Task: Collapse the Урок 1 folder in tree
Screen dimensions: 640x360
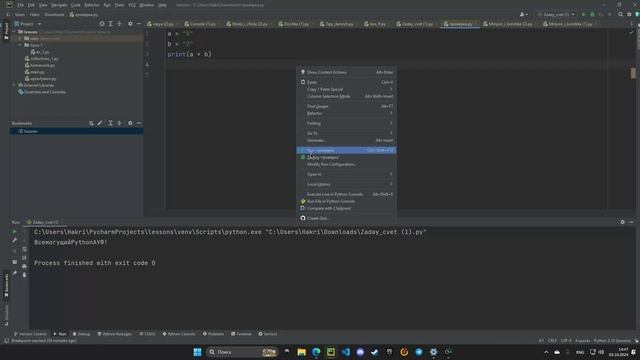Action: point(20,45)
